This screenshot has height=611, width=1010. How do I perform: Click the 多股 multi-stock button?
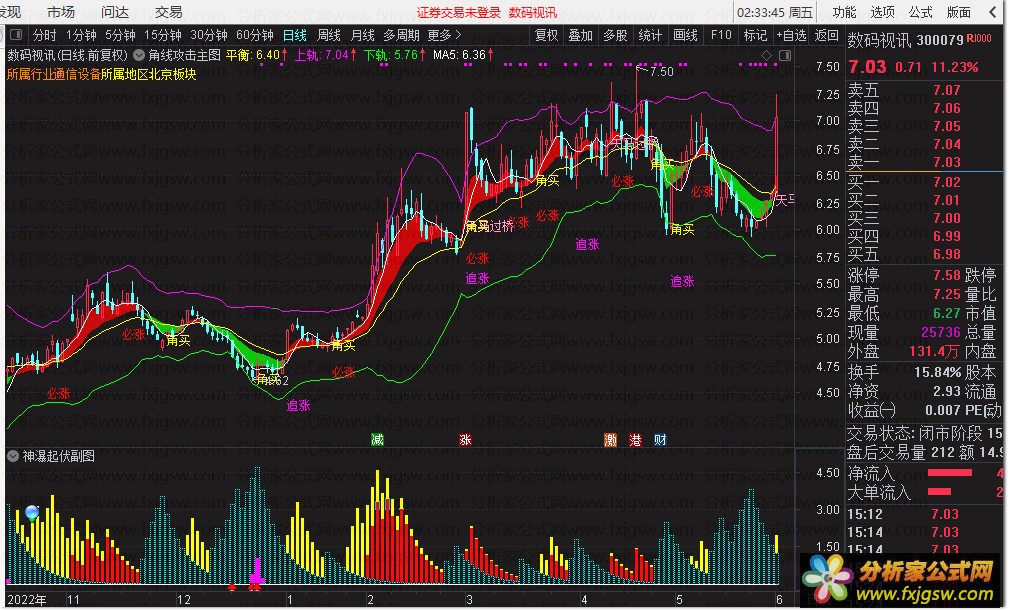tap(615, 35)
